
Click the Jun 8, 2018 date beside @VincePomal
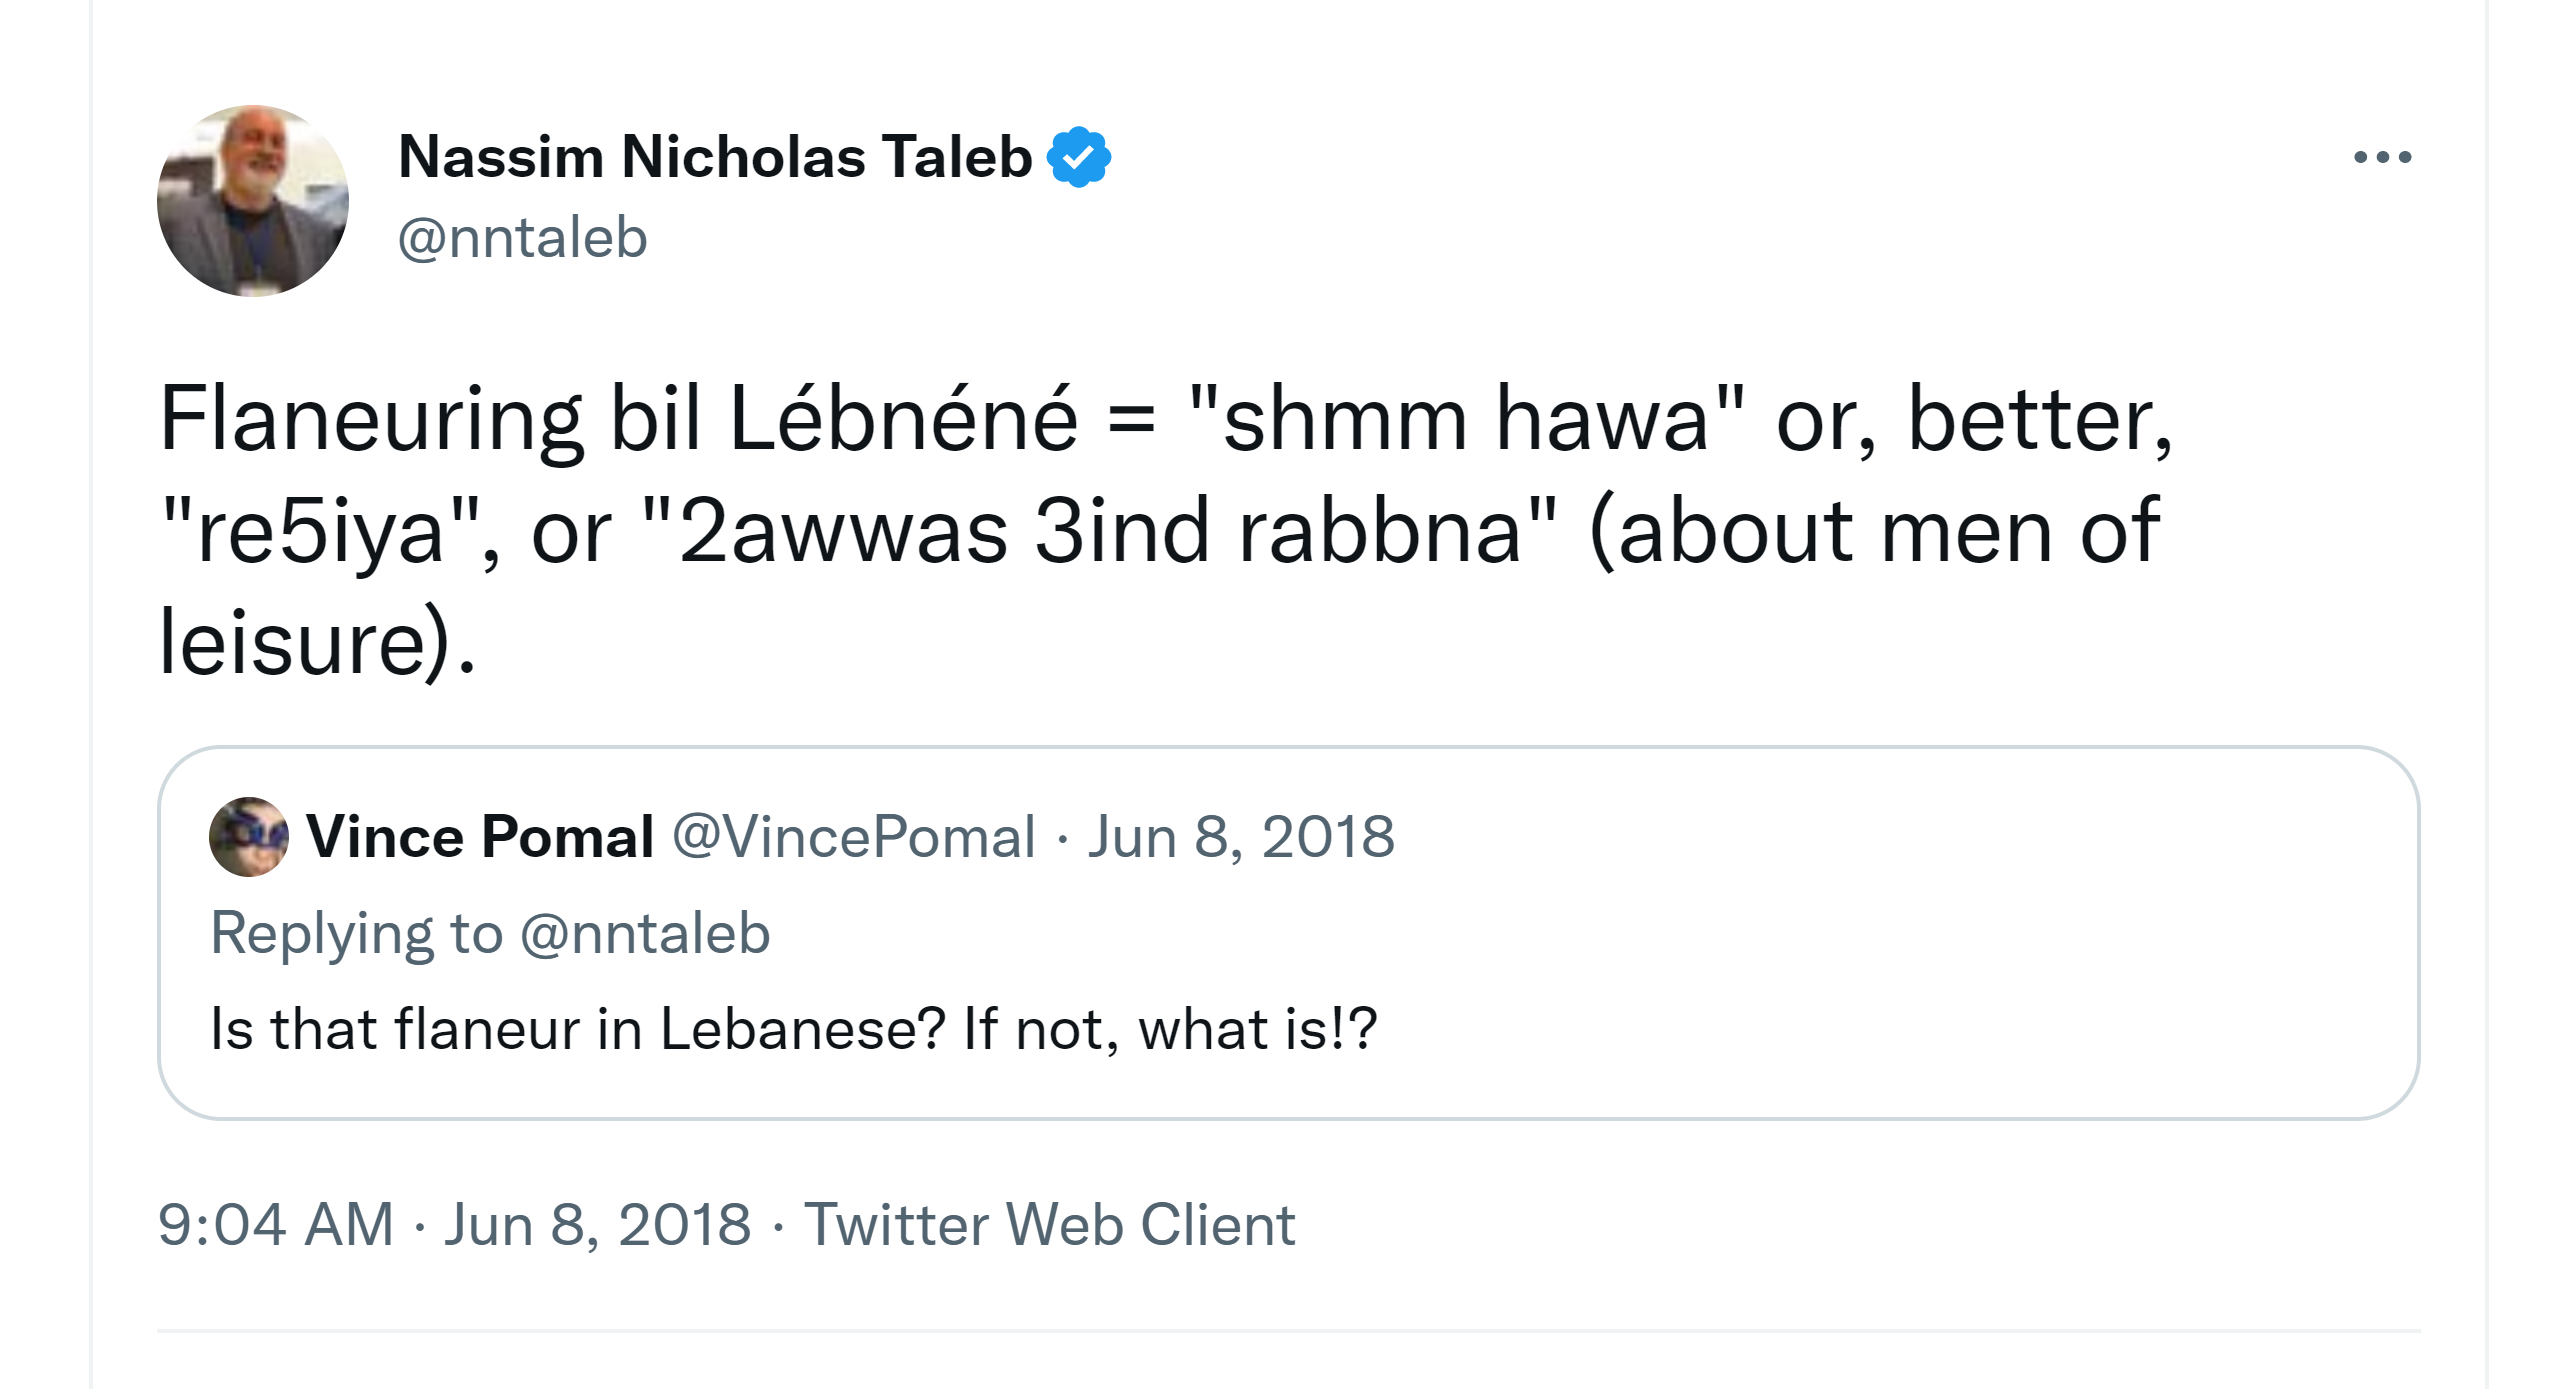(x=1240, y=837)
